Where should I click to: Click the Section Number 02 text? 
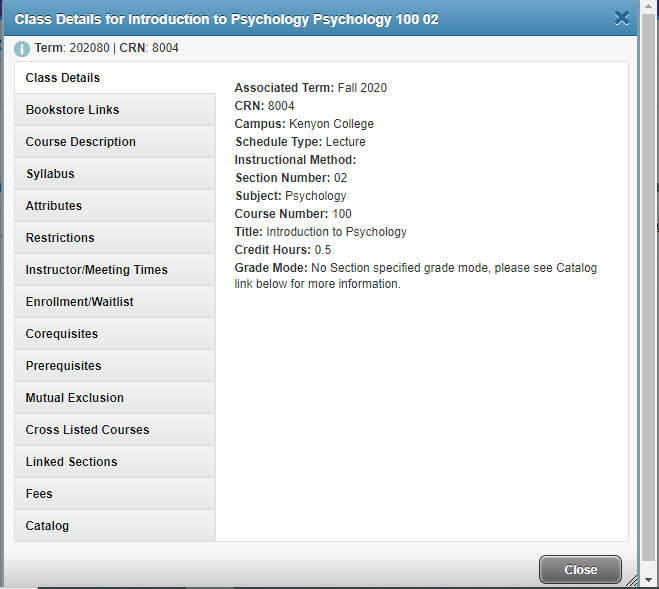tap(291, 178)
